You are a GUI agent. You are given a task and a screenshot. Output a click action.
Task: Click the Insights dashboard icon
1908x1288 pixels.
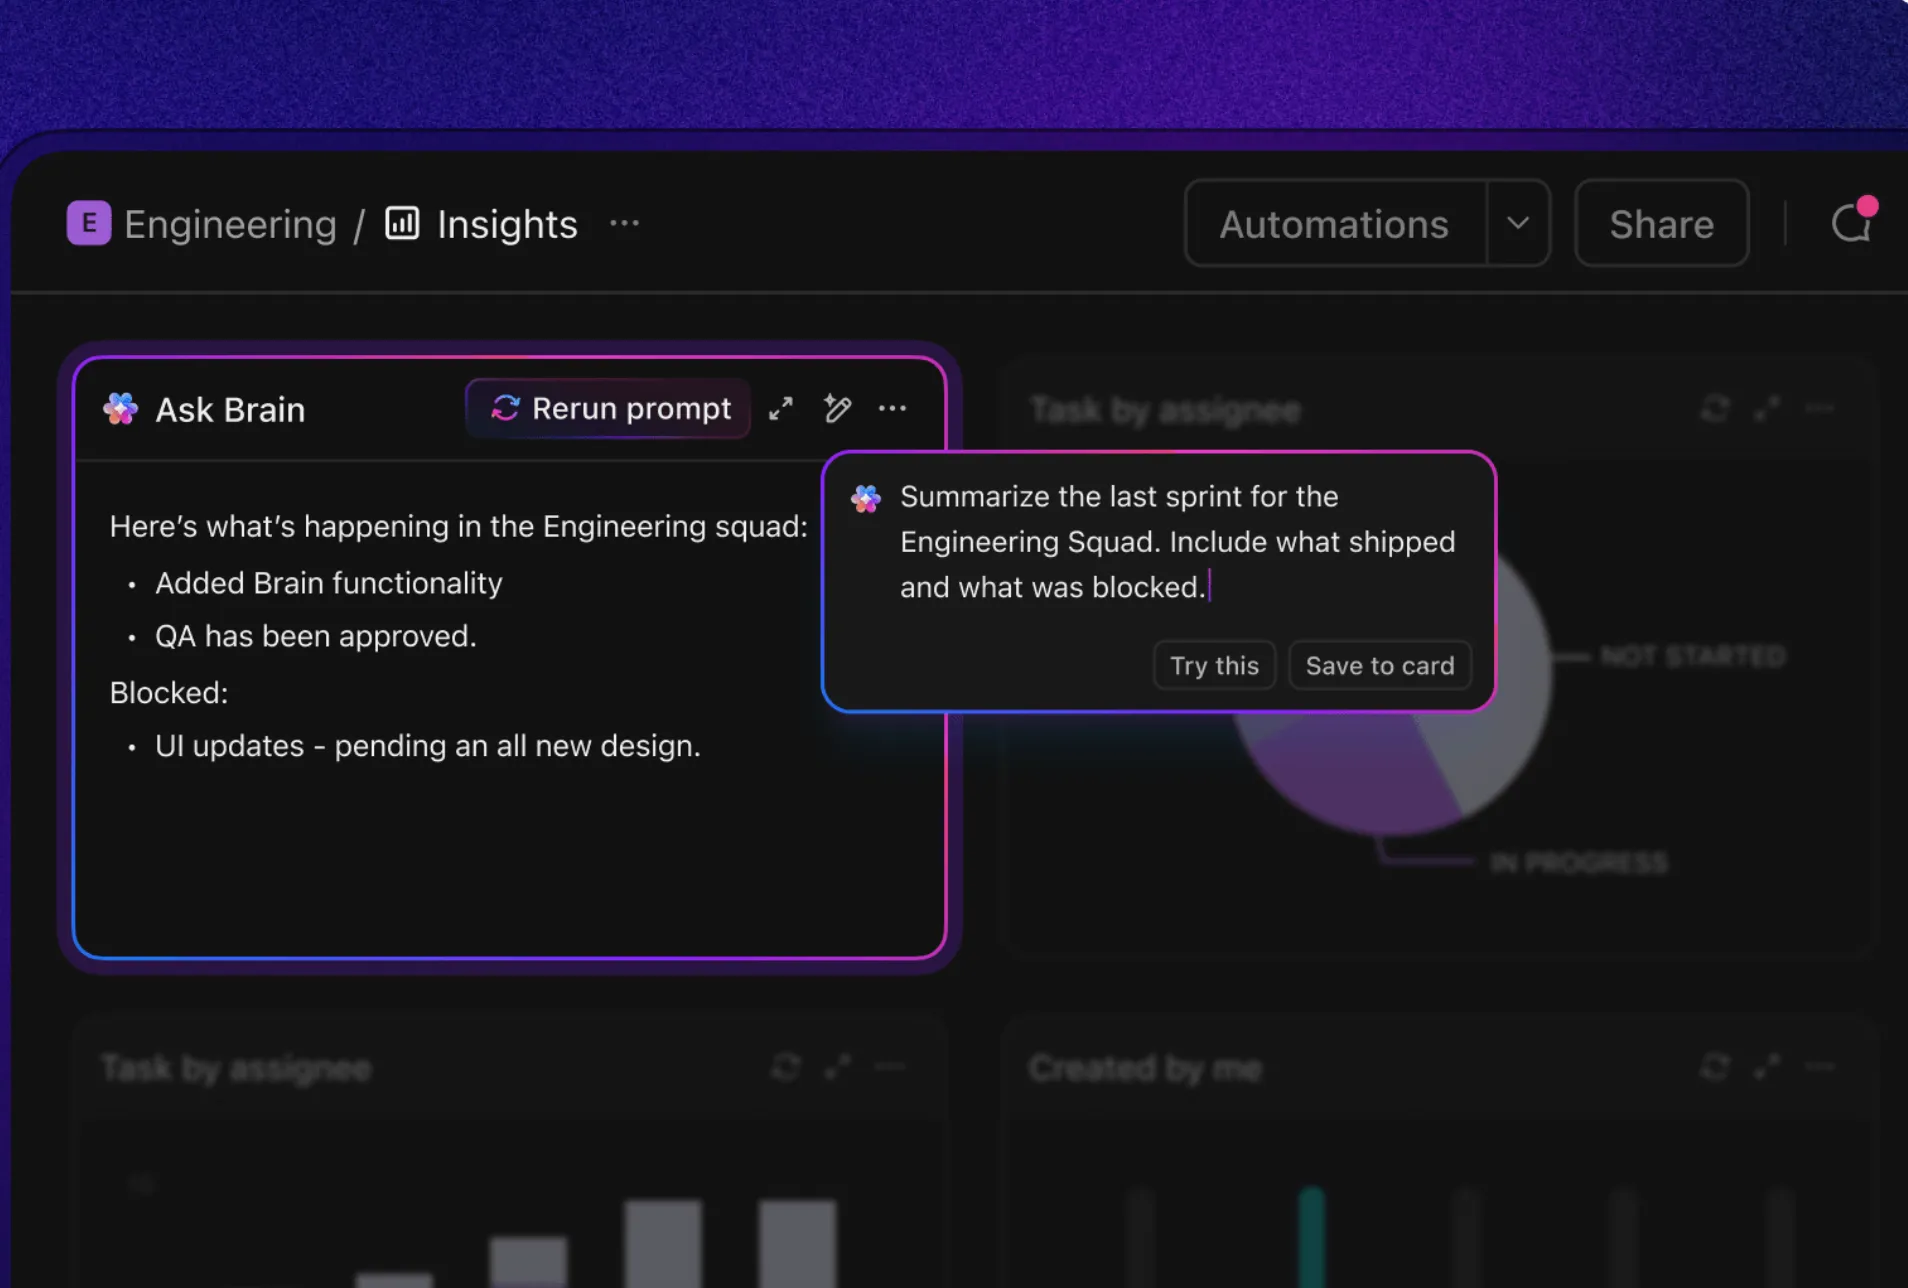[402, 223]
